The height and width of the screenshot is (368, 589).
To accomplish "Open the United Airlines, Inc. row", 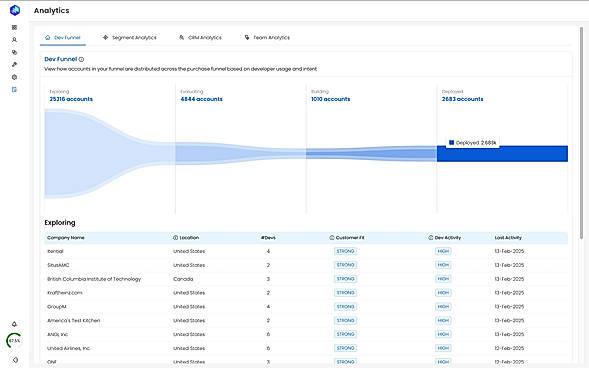I will coord(306,348).
